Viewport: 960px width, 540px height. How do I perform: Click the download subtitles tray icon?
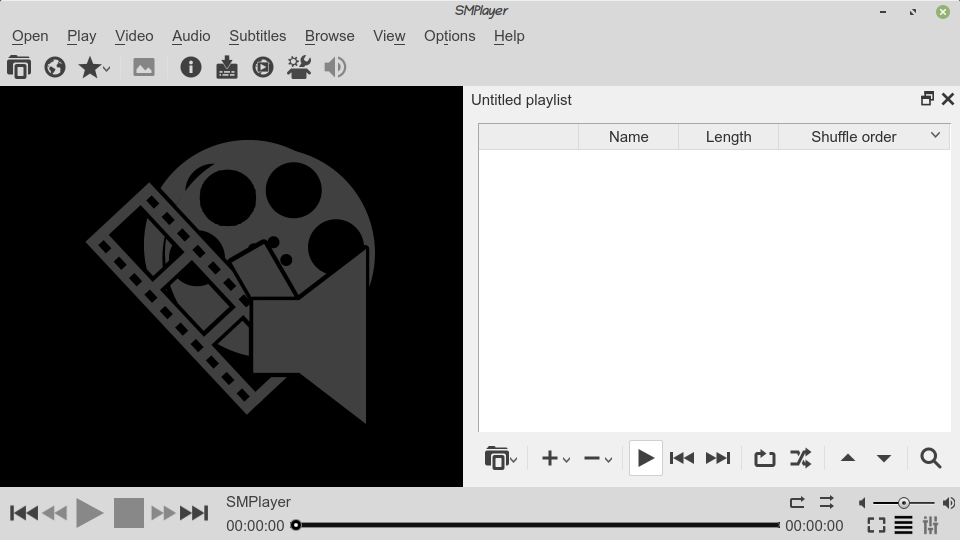coord(227,67)
